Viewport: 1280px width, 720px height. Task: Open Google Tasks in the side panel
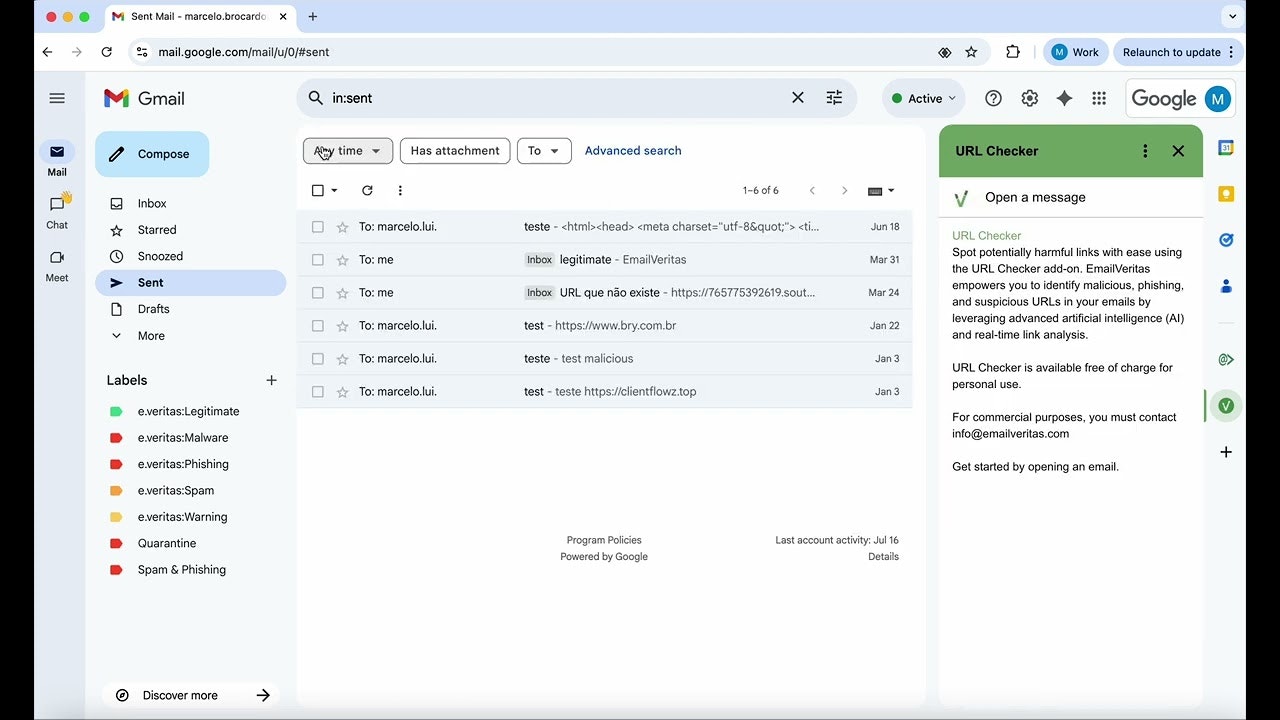1226,240
